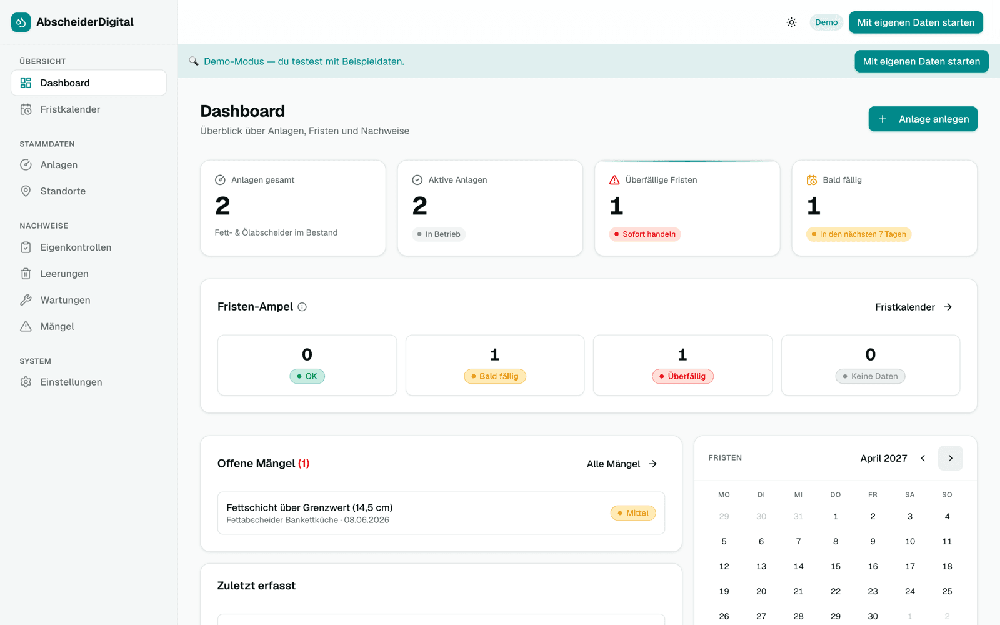This screenshot has height=625, width=1000.
Task: Select April 19 in the calendar
Action: (724, 591)
